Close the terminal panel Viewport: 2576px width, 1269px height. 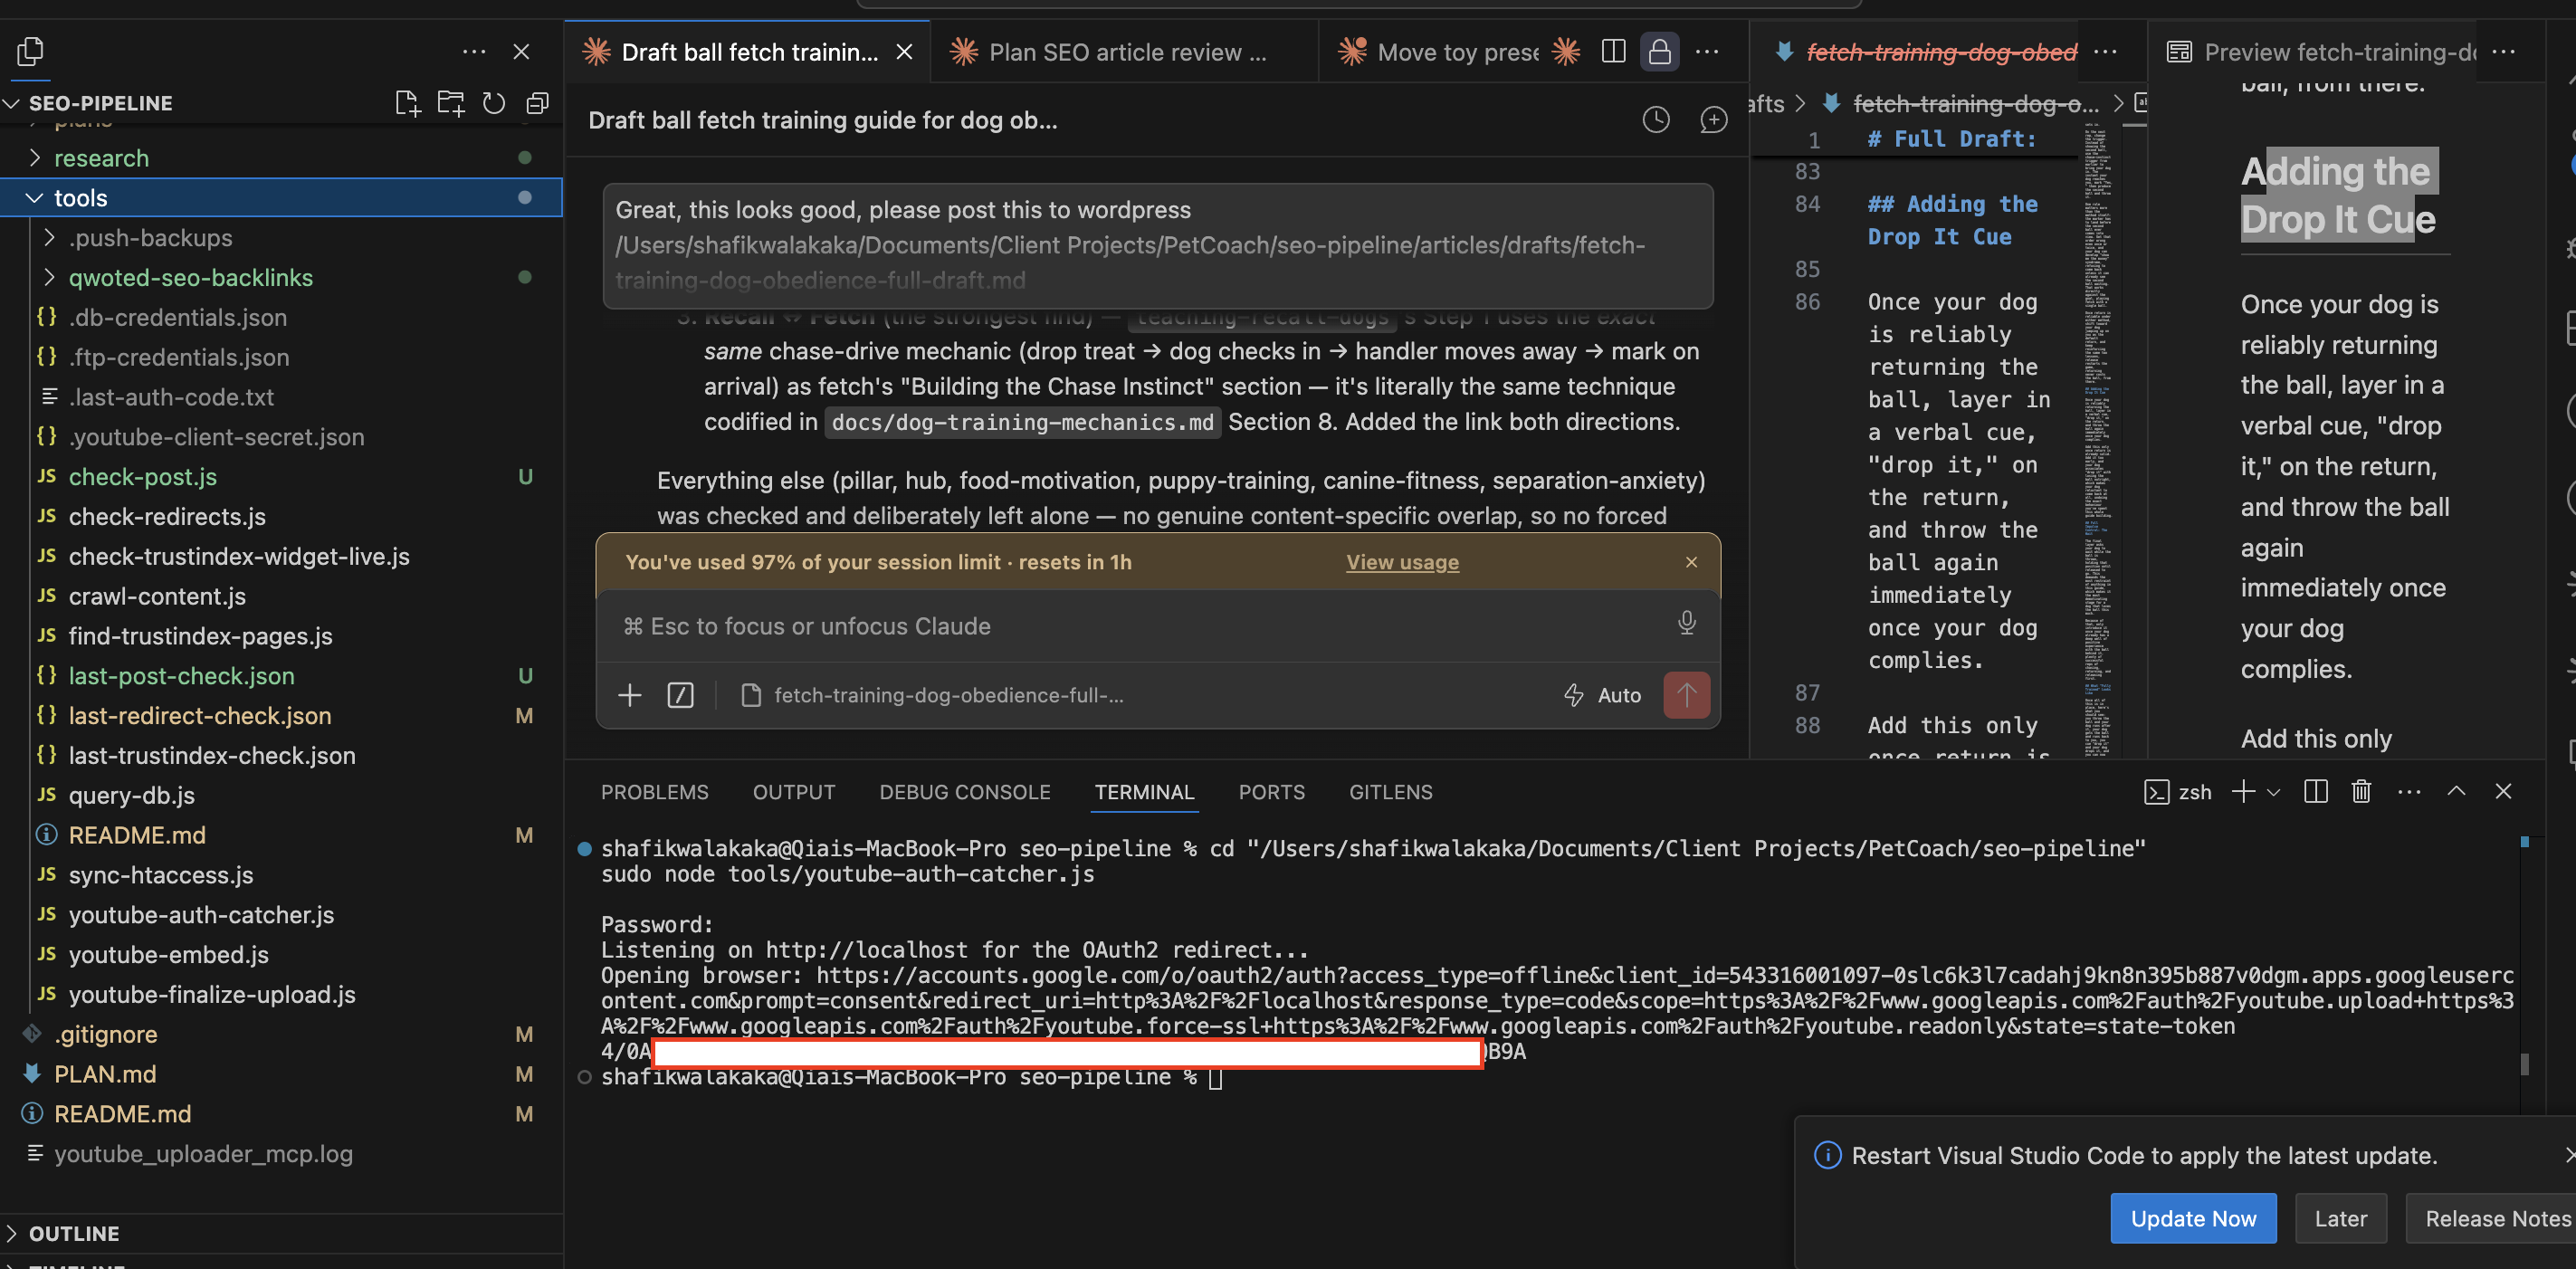pyautogui.click(x=2503, y=791)
